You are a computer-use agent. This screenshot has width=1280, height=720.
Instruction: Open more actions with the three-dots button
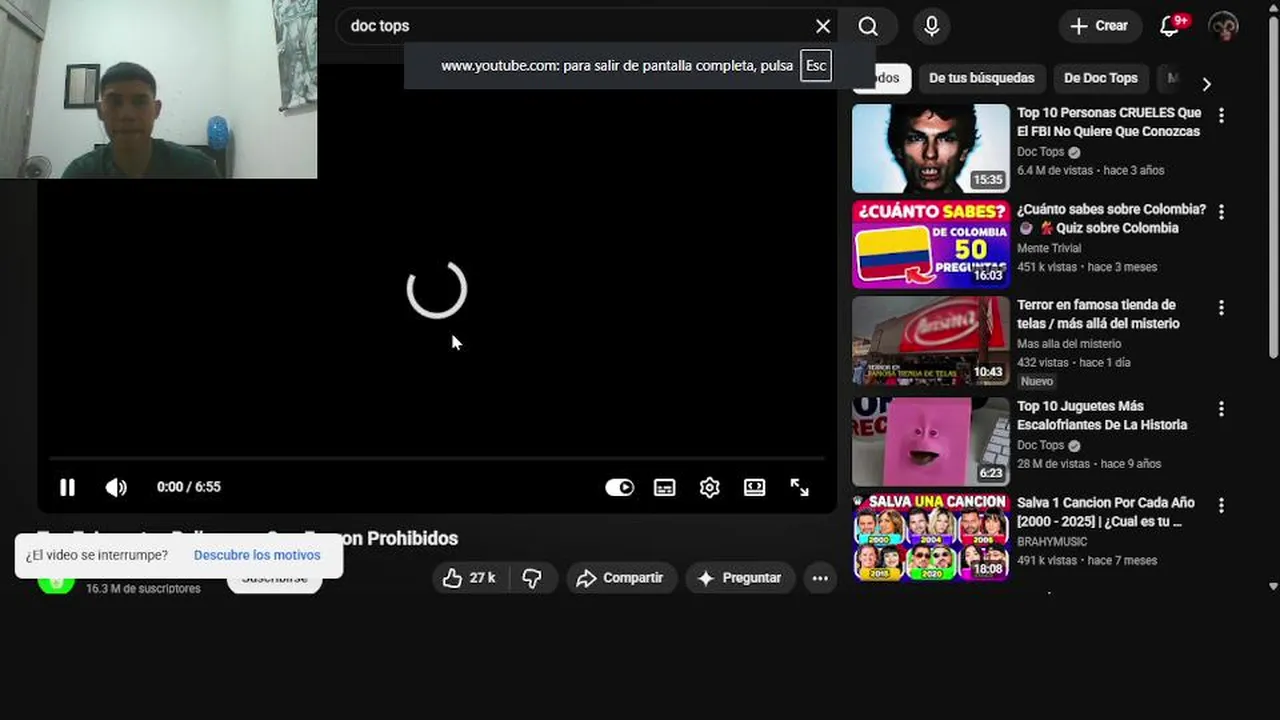(x=820, y=578)
